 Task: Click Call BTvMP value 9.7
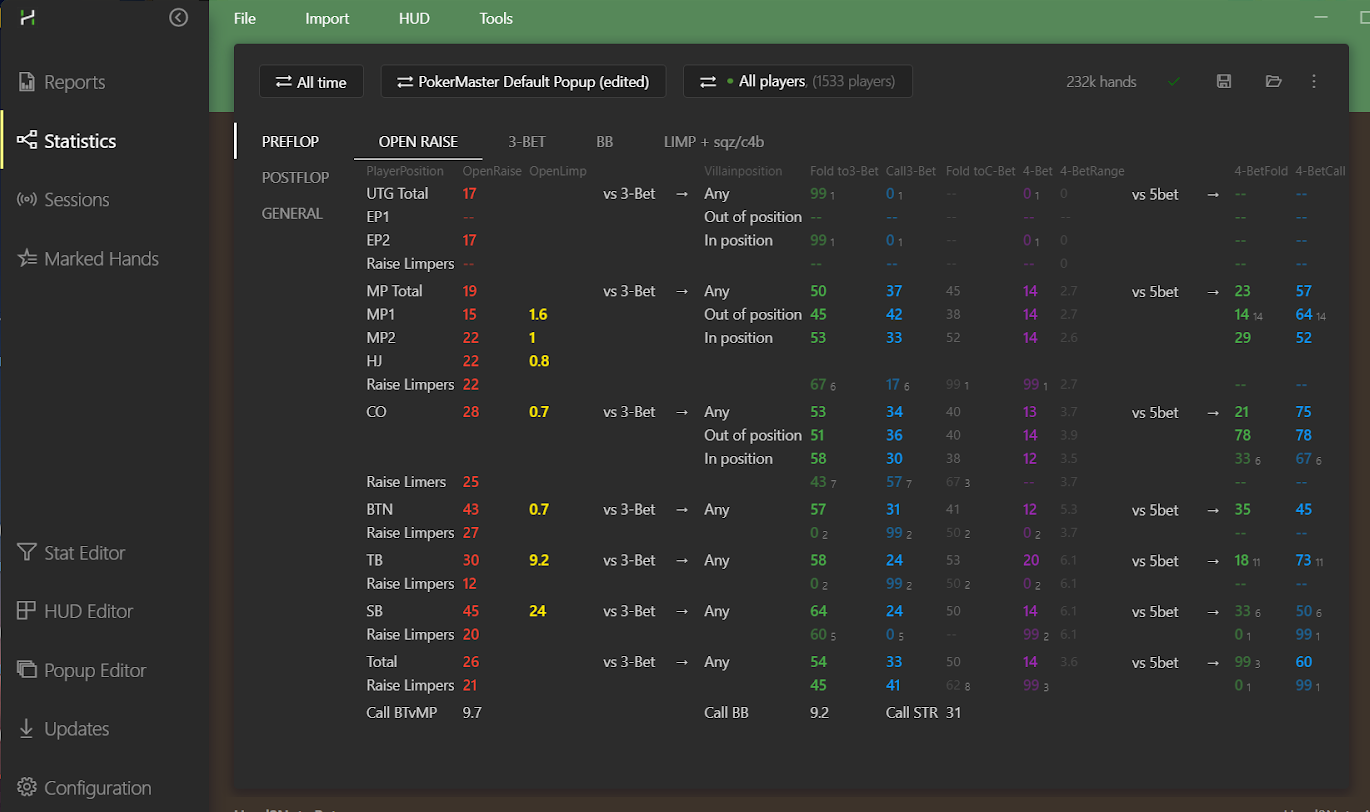click(472, 714)
